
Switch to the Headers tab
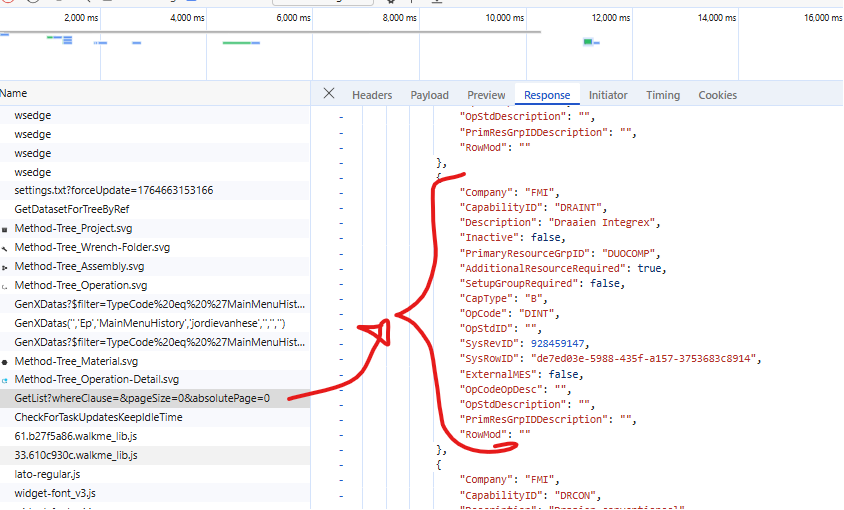coord(371,95)
